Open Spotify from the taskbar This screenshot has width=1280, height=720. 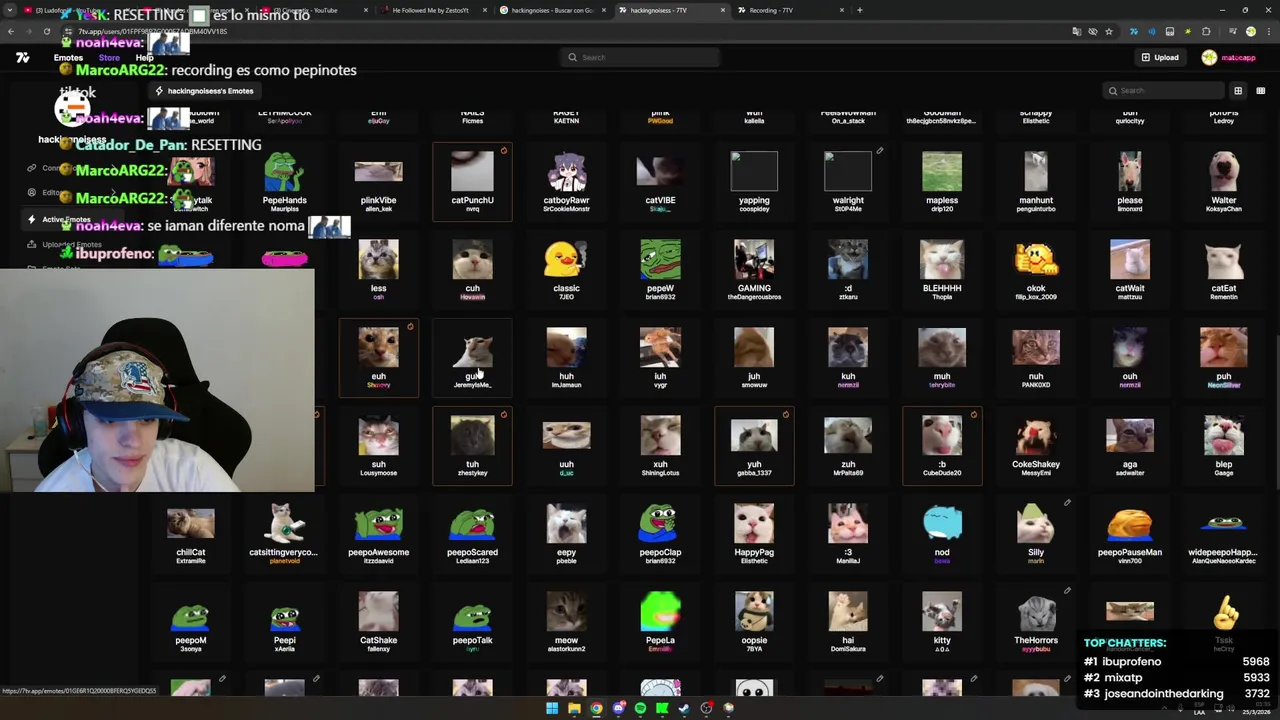[640, 709]
